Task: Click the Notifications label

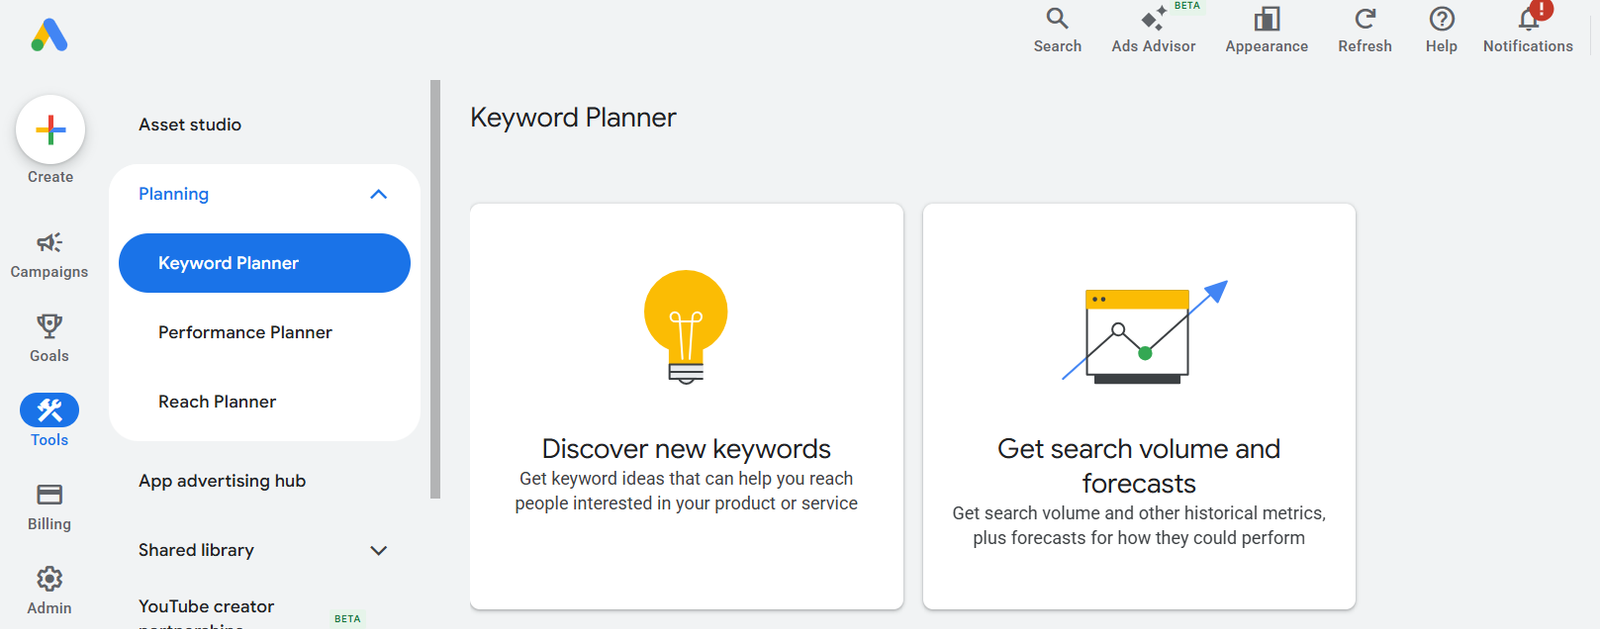Action: [x=1527, y=46]
